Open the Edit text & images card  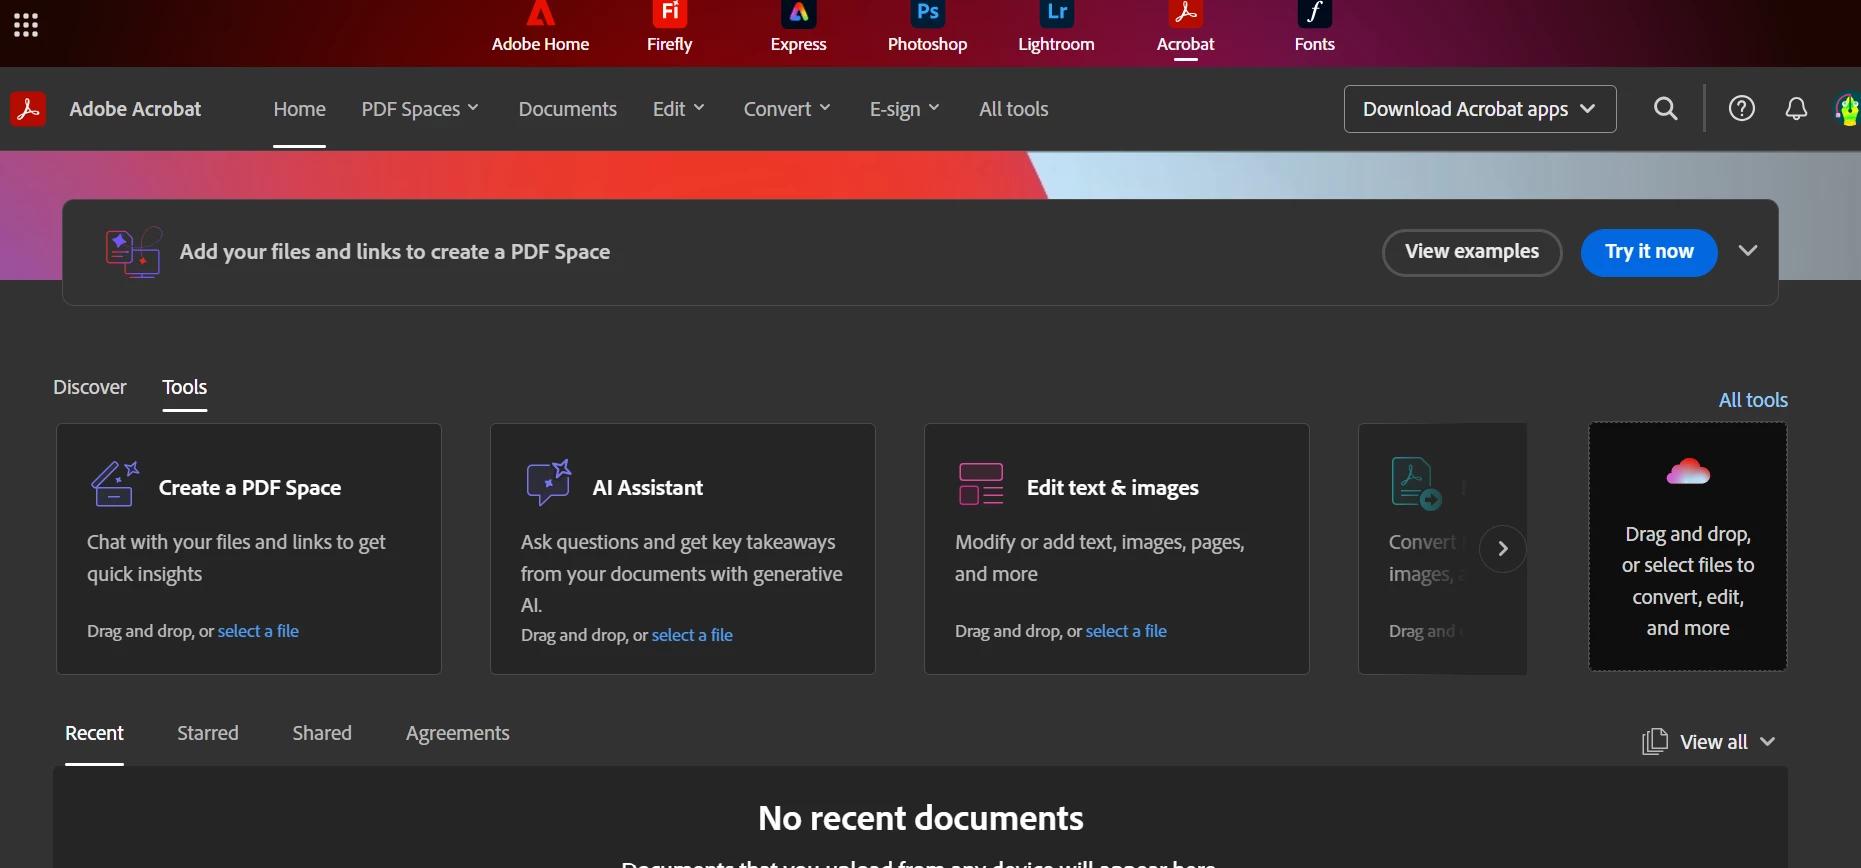pyautogui.click(x=1117, y=549)
